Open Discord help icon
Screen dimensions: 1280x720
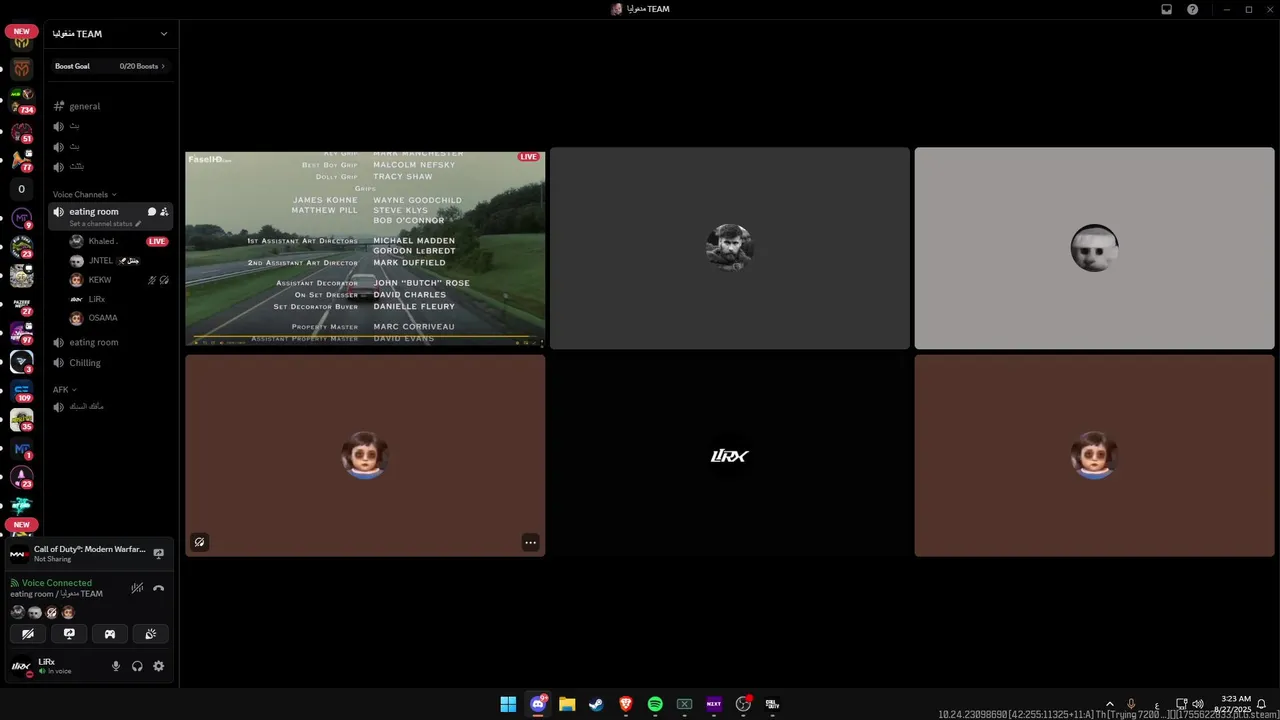(1193, 9)
